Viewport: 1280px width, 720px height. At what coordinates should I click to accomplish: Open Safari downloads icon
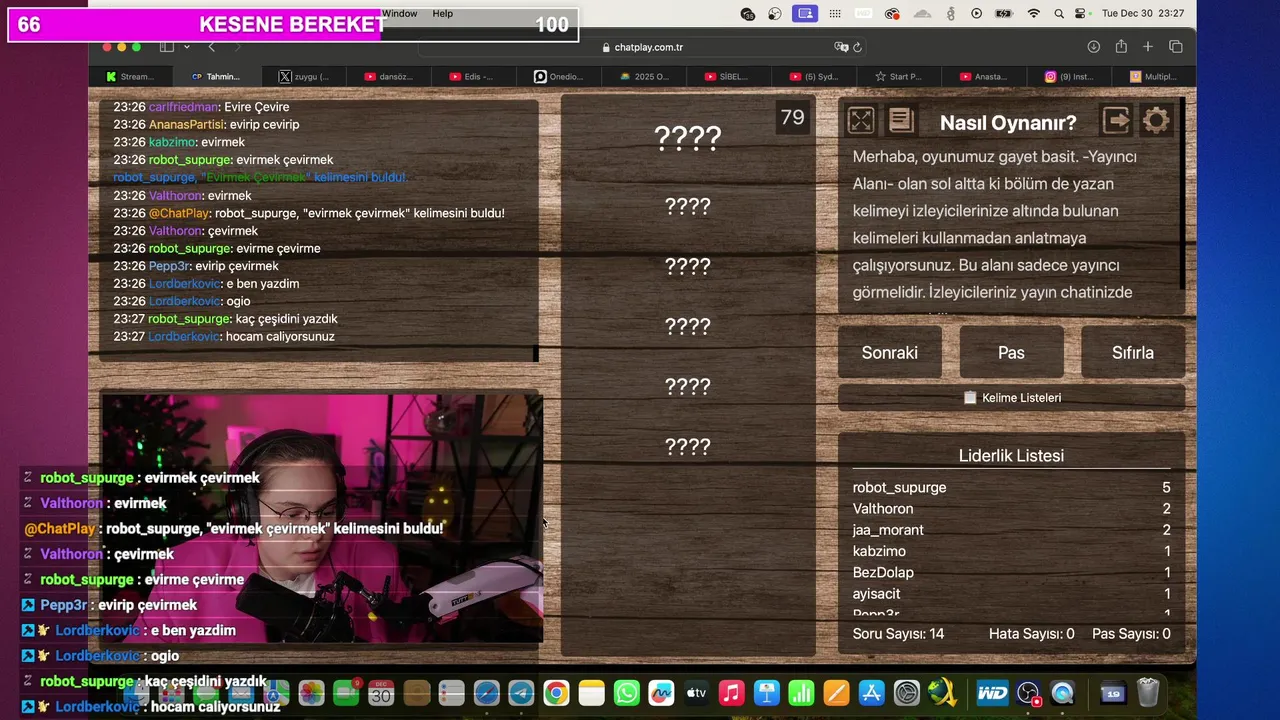click(1094, 47)
